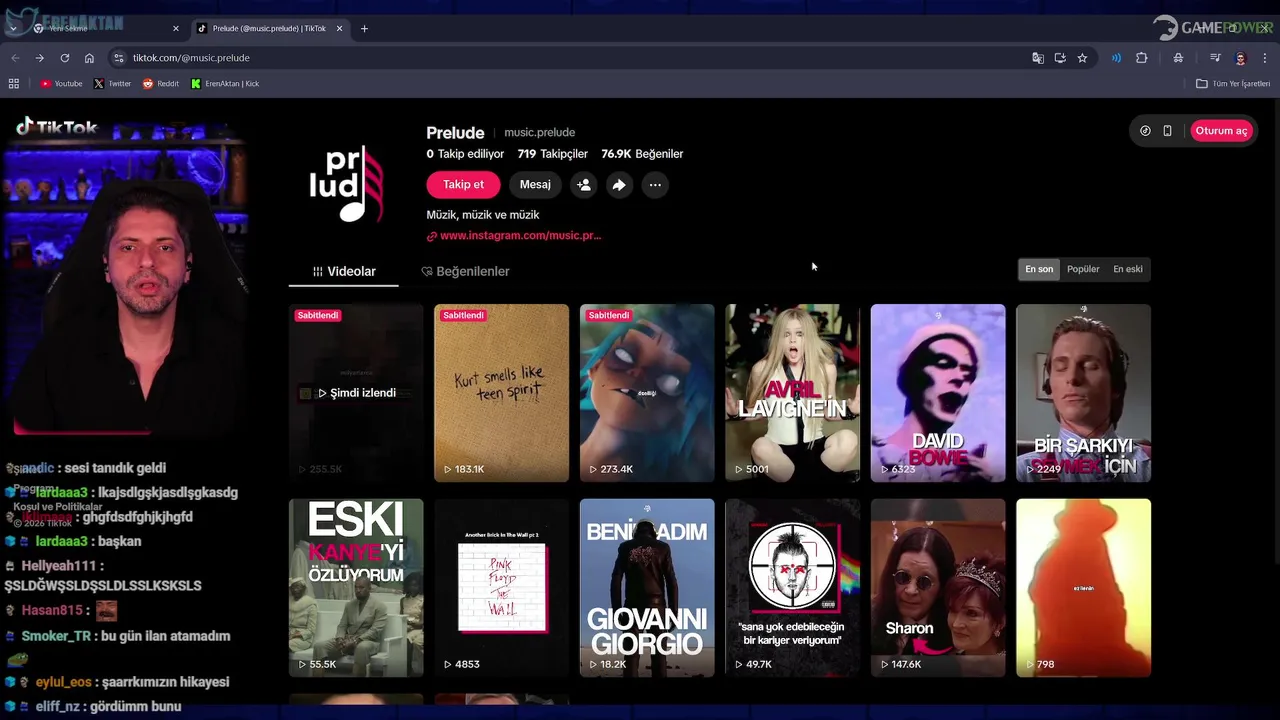This screenshot has height=720, width=1280.
Task: Follow Prelude with Takip et button
Action: (463, 185)
